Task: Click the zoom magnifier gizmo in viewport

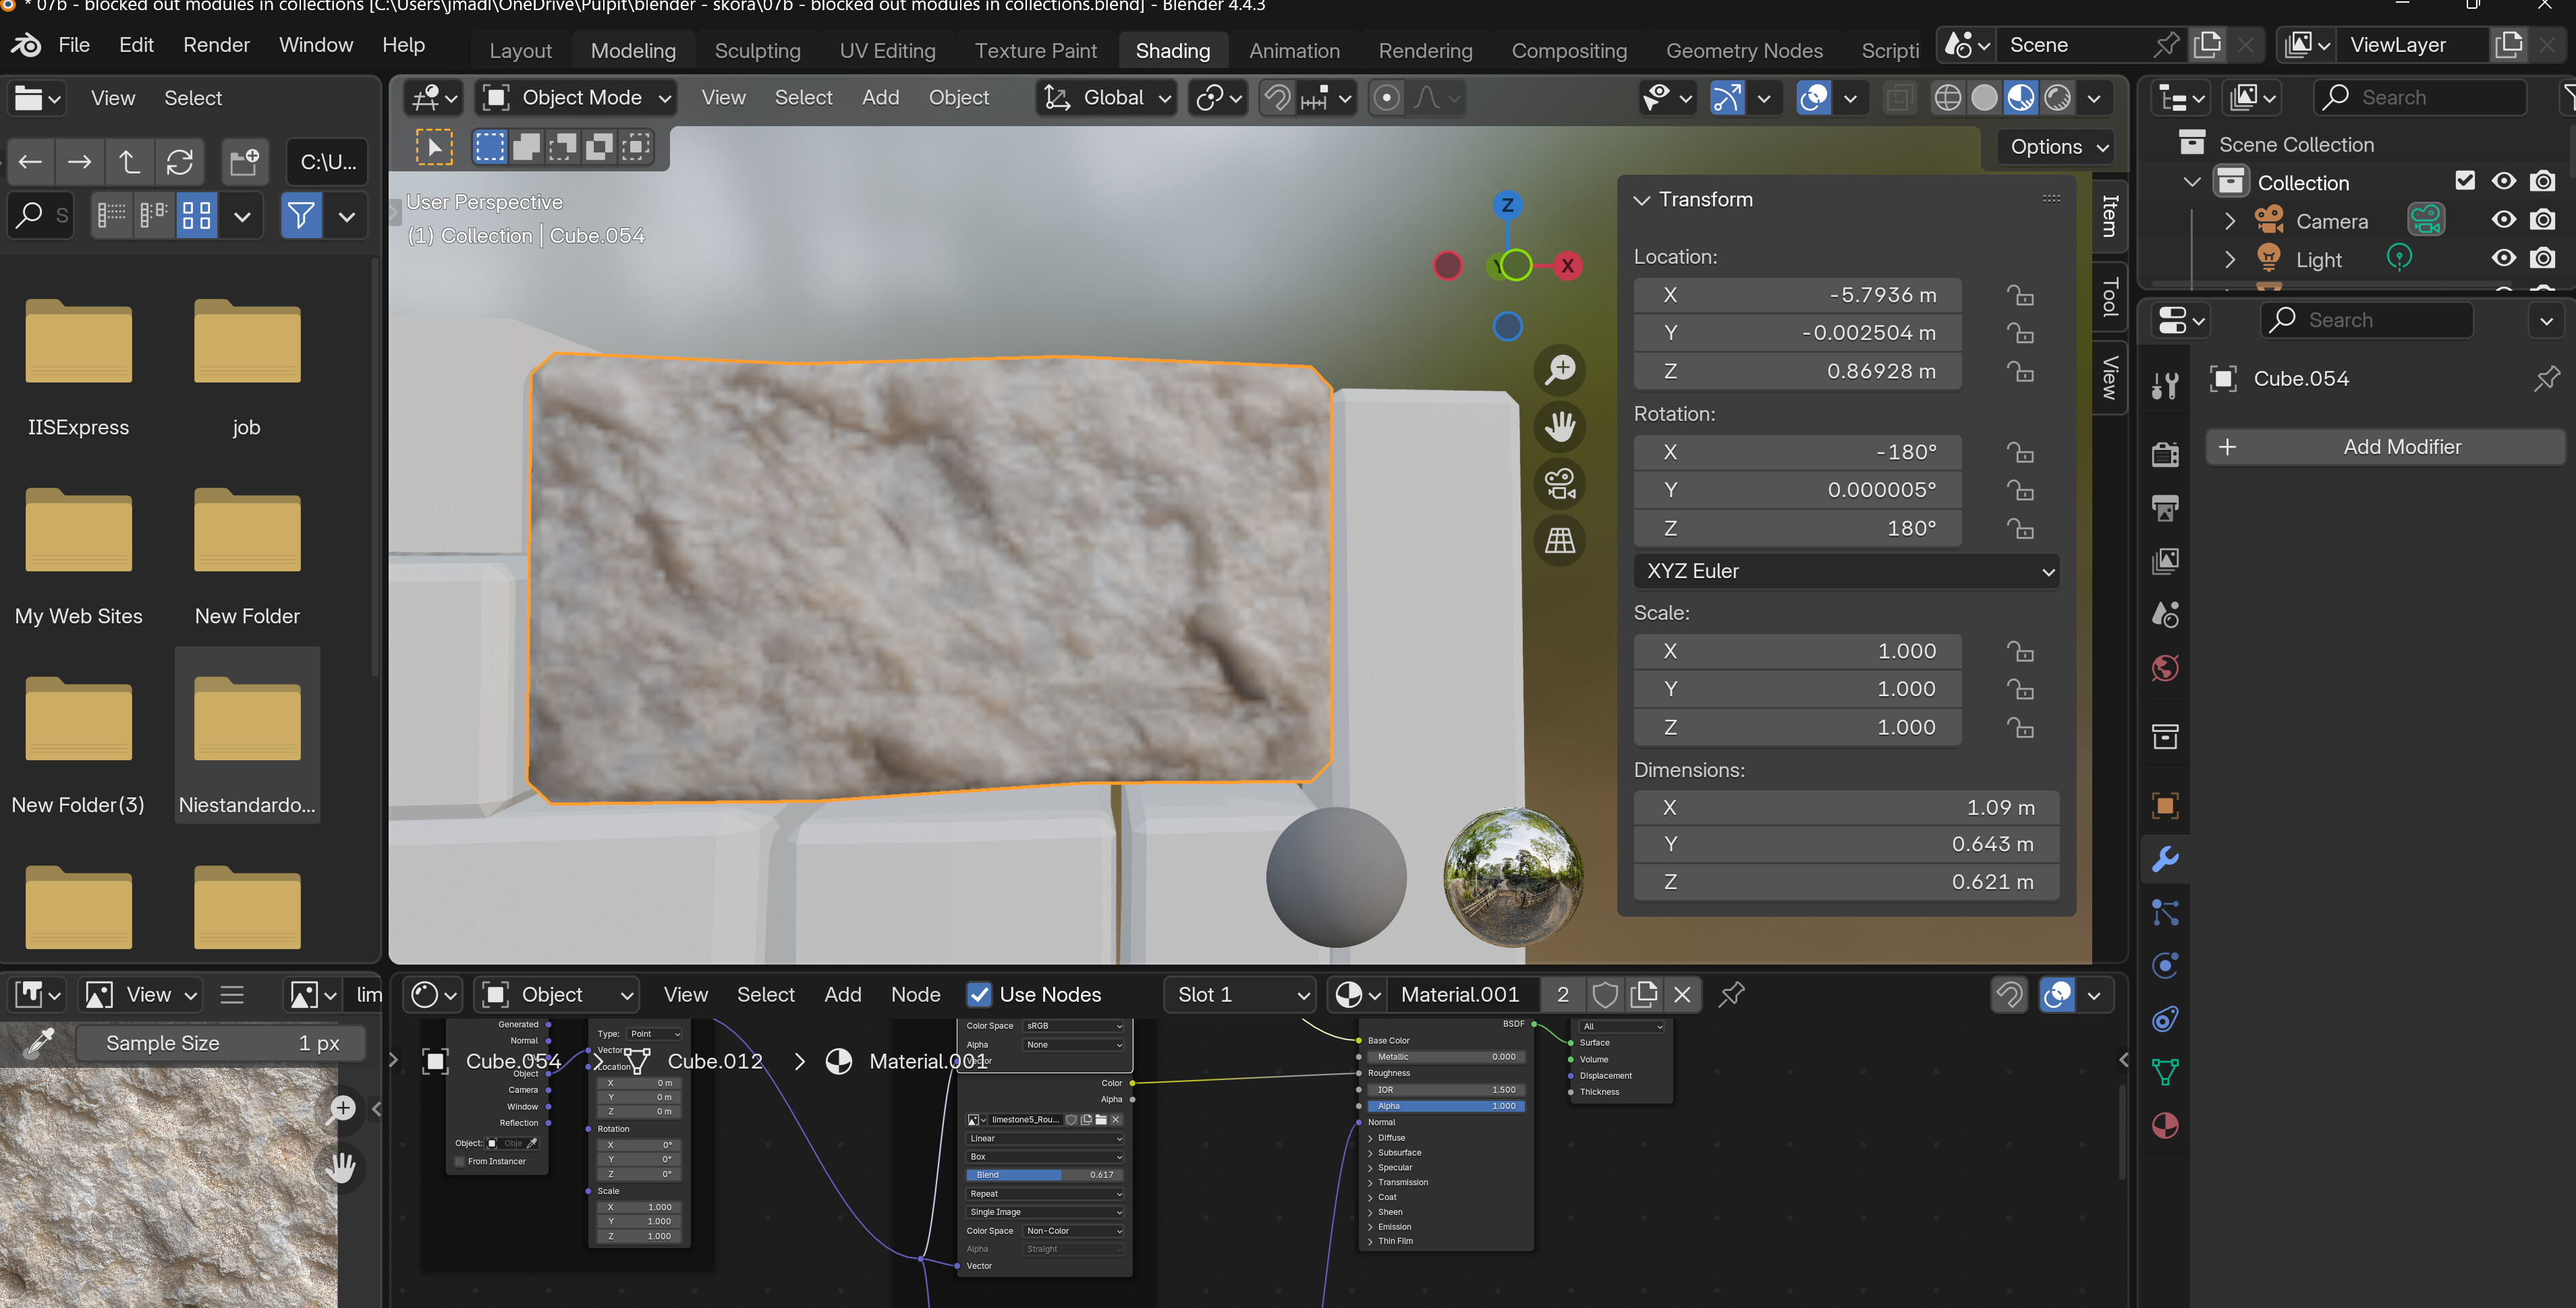Action: [1560, 371]
